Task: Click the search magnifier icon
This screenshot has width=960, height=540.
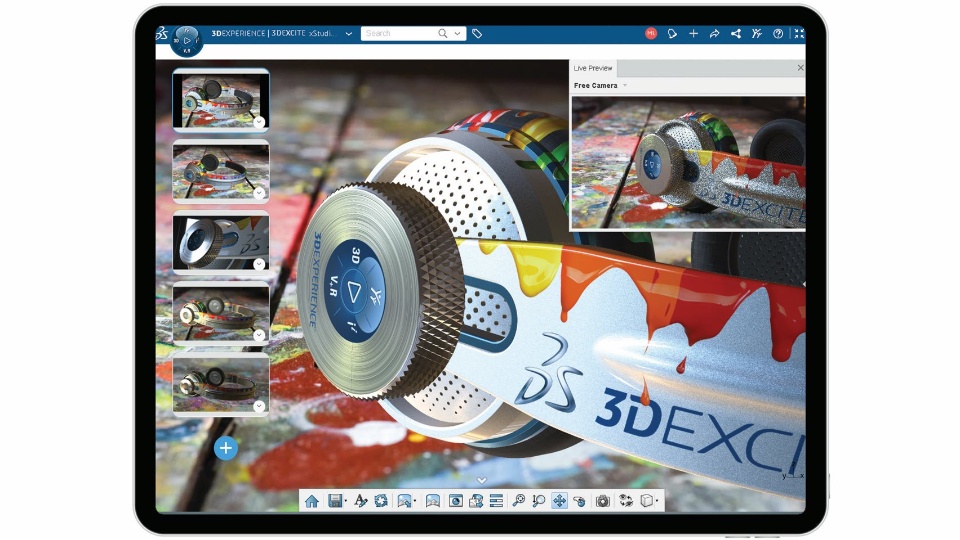Action: pyautogui.click(x=443, y=34)
